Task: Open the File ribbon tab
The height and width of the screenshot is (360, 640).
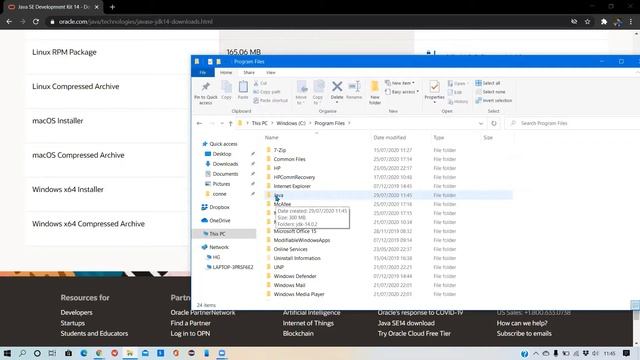Action: click(x=203, y=72)
